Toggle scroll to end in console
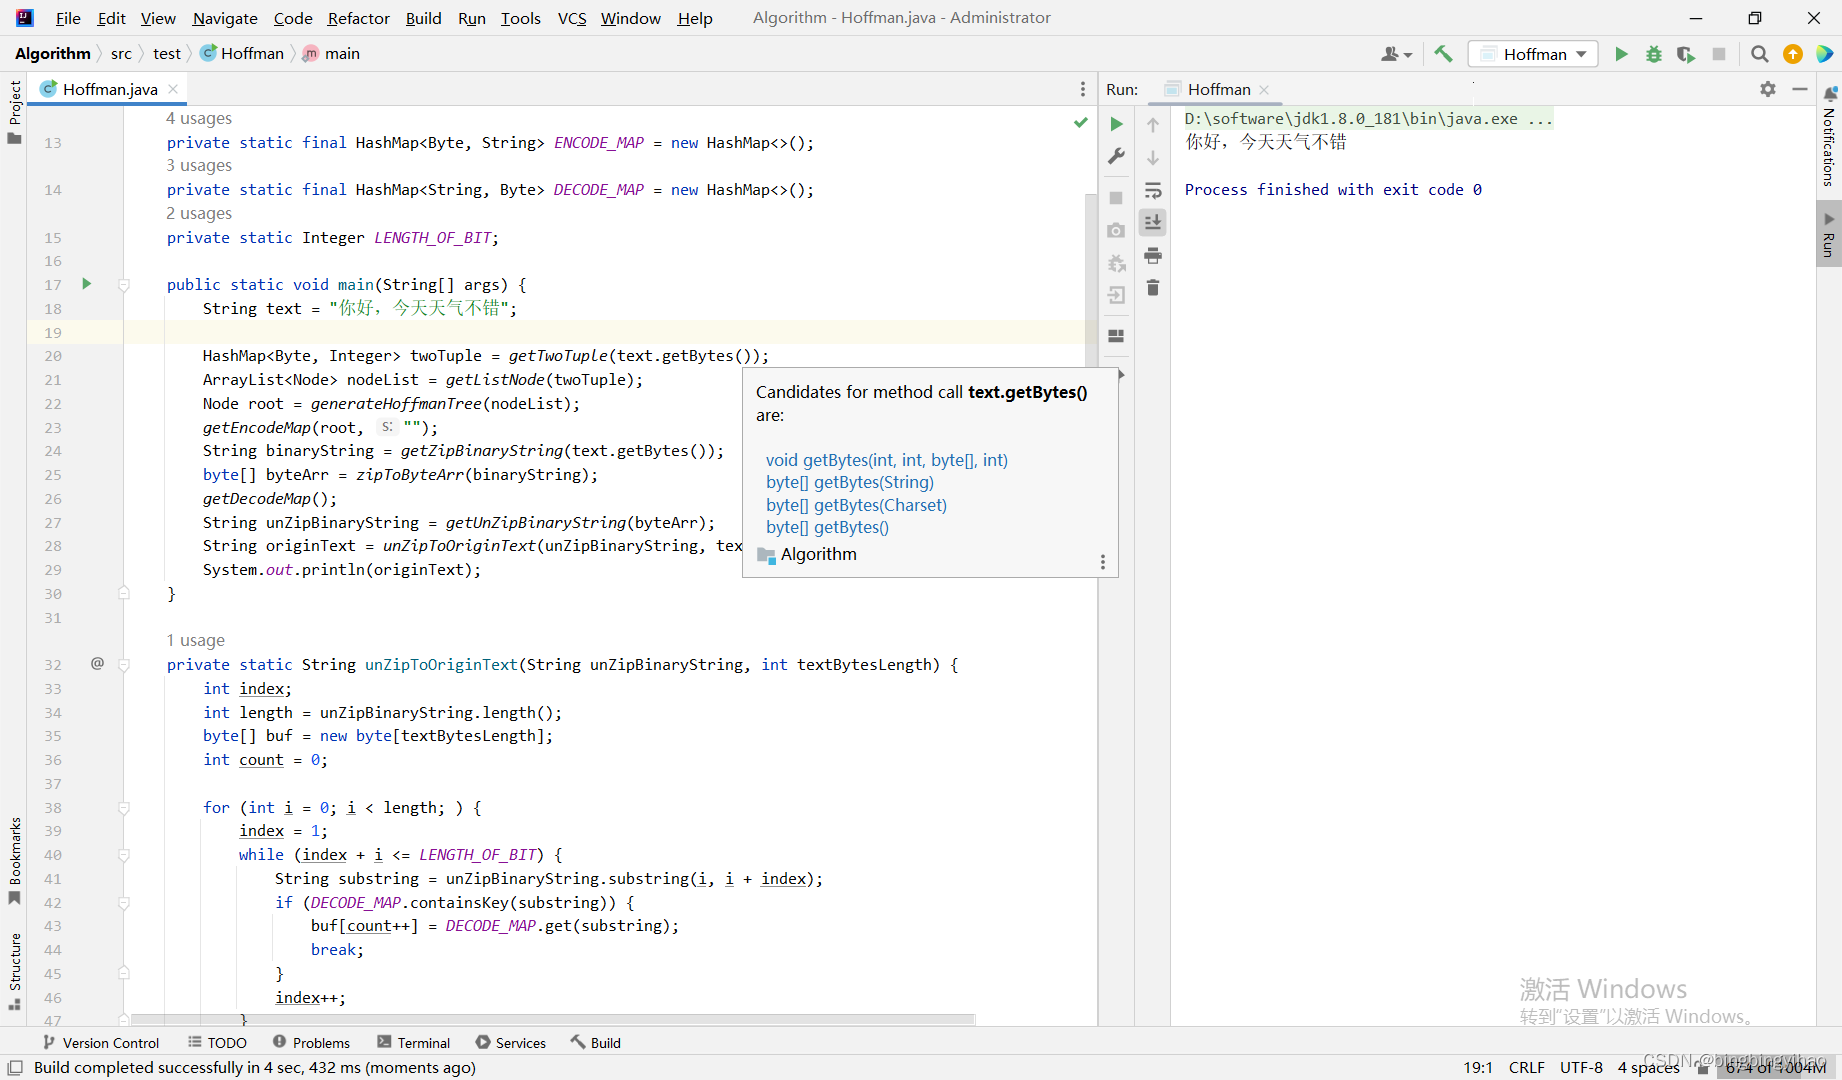 (x=1153, y=222)
